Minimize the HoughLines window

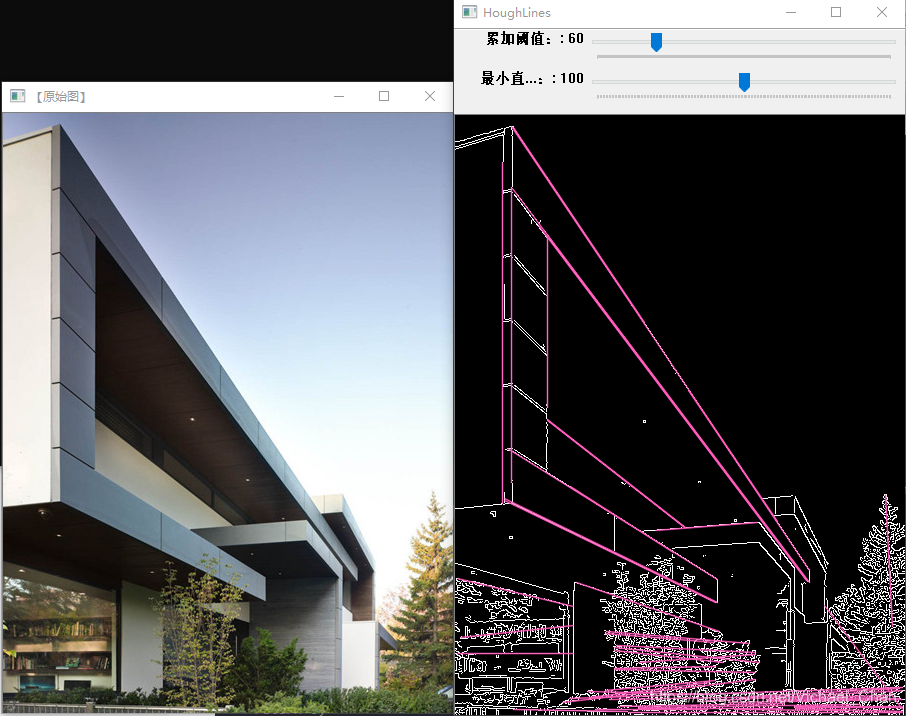[791, 12]
